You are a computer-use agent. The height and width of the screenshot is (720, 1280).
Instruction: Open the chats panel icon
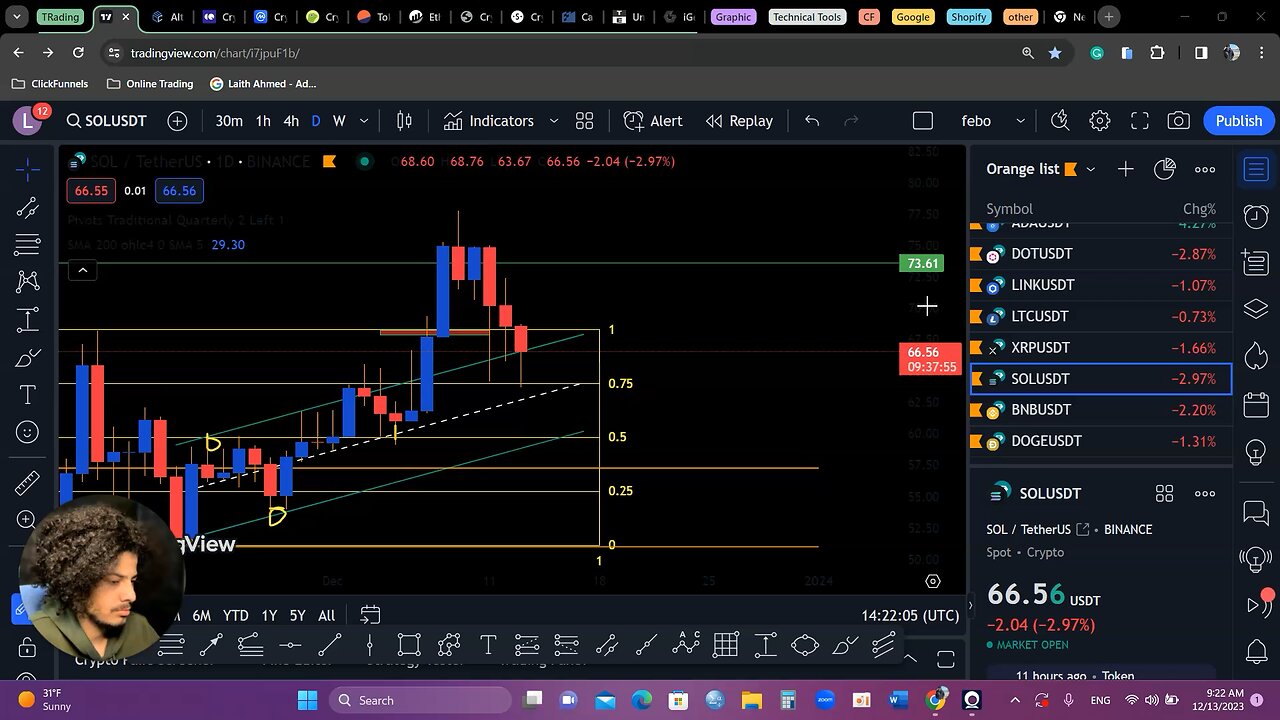tap(1256, 513)
